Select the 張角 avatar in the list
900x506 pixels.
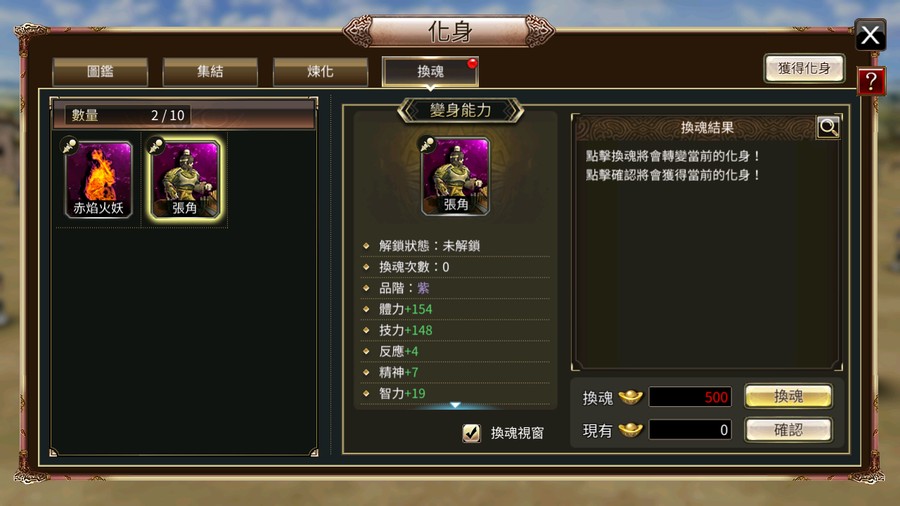185,179
